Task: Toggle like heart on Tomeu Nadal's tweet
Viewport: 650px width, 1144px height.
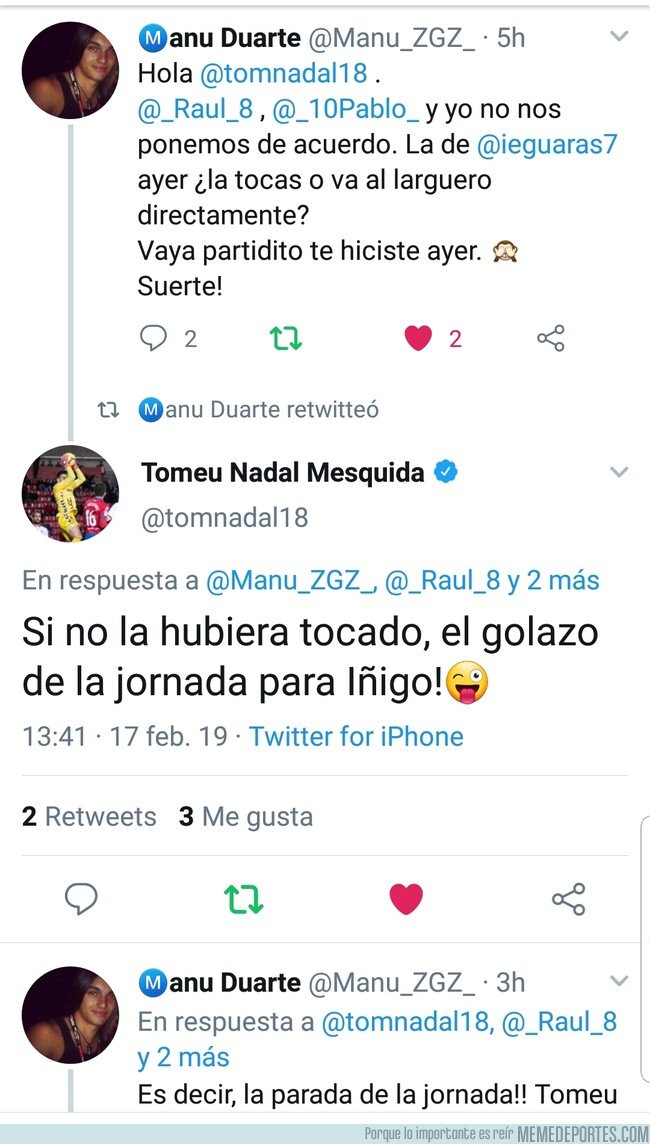Action: coord(406,899)
